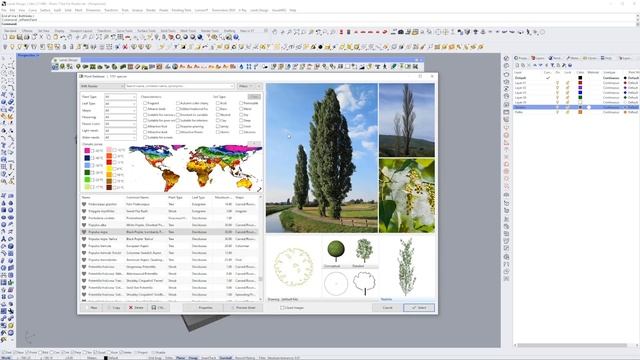Open the database selector dropdown beside search
The height and width of the screenshot is (360, 640).
point(102,86)
